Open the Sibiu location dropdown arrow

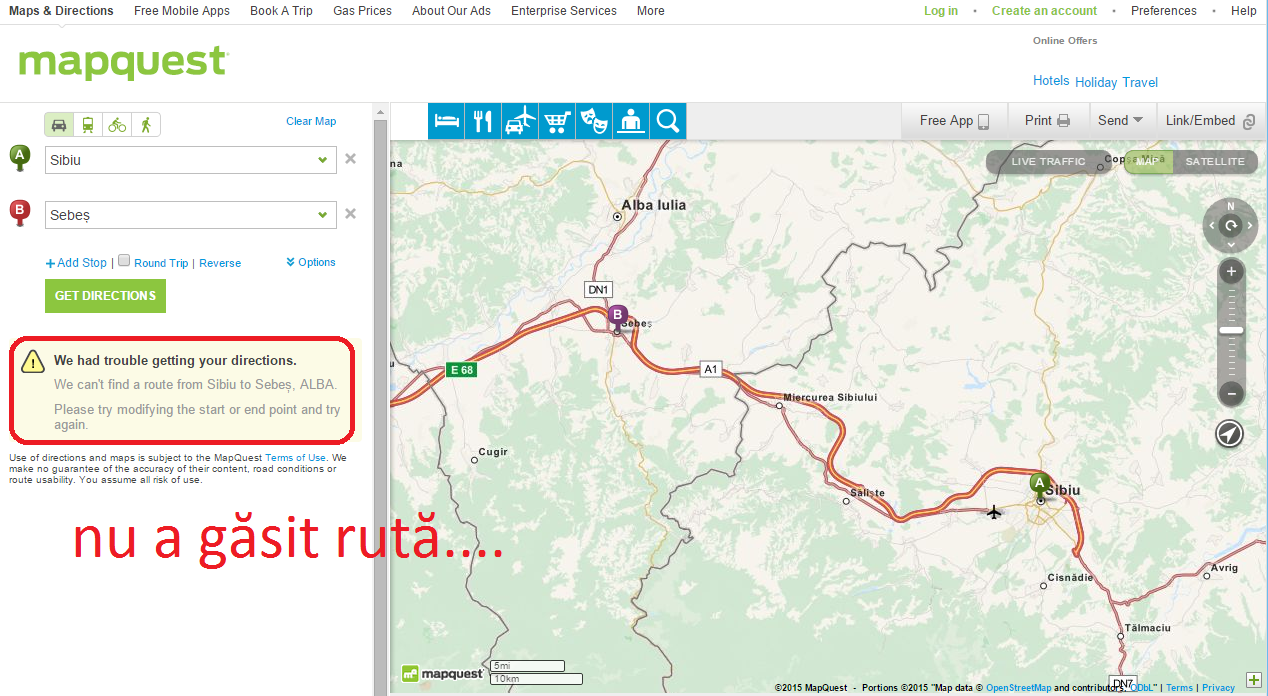(x=323, y=160)
